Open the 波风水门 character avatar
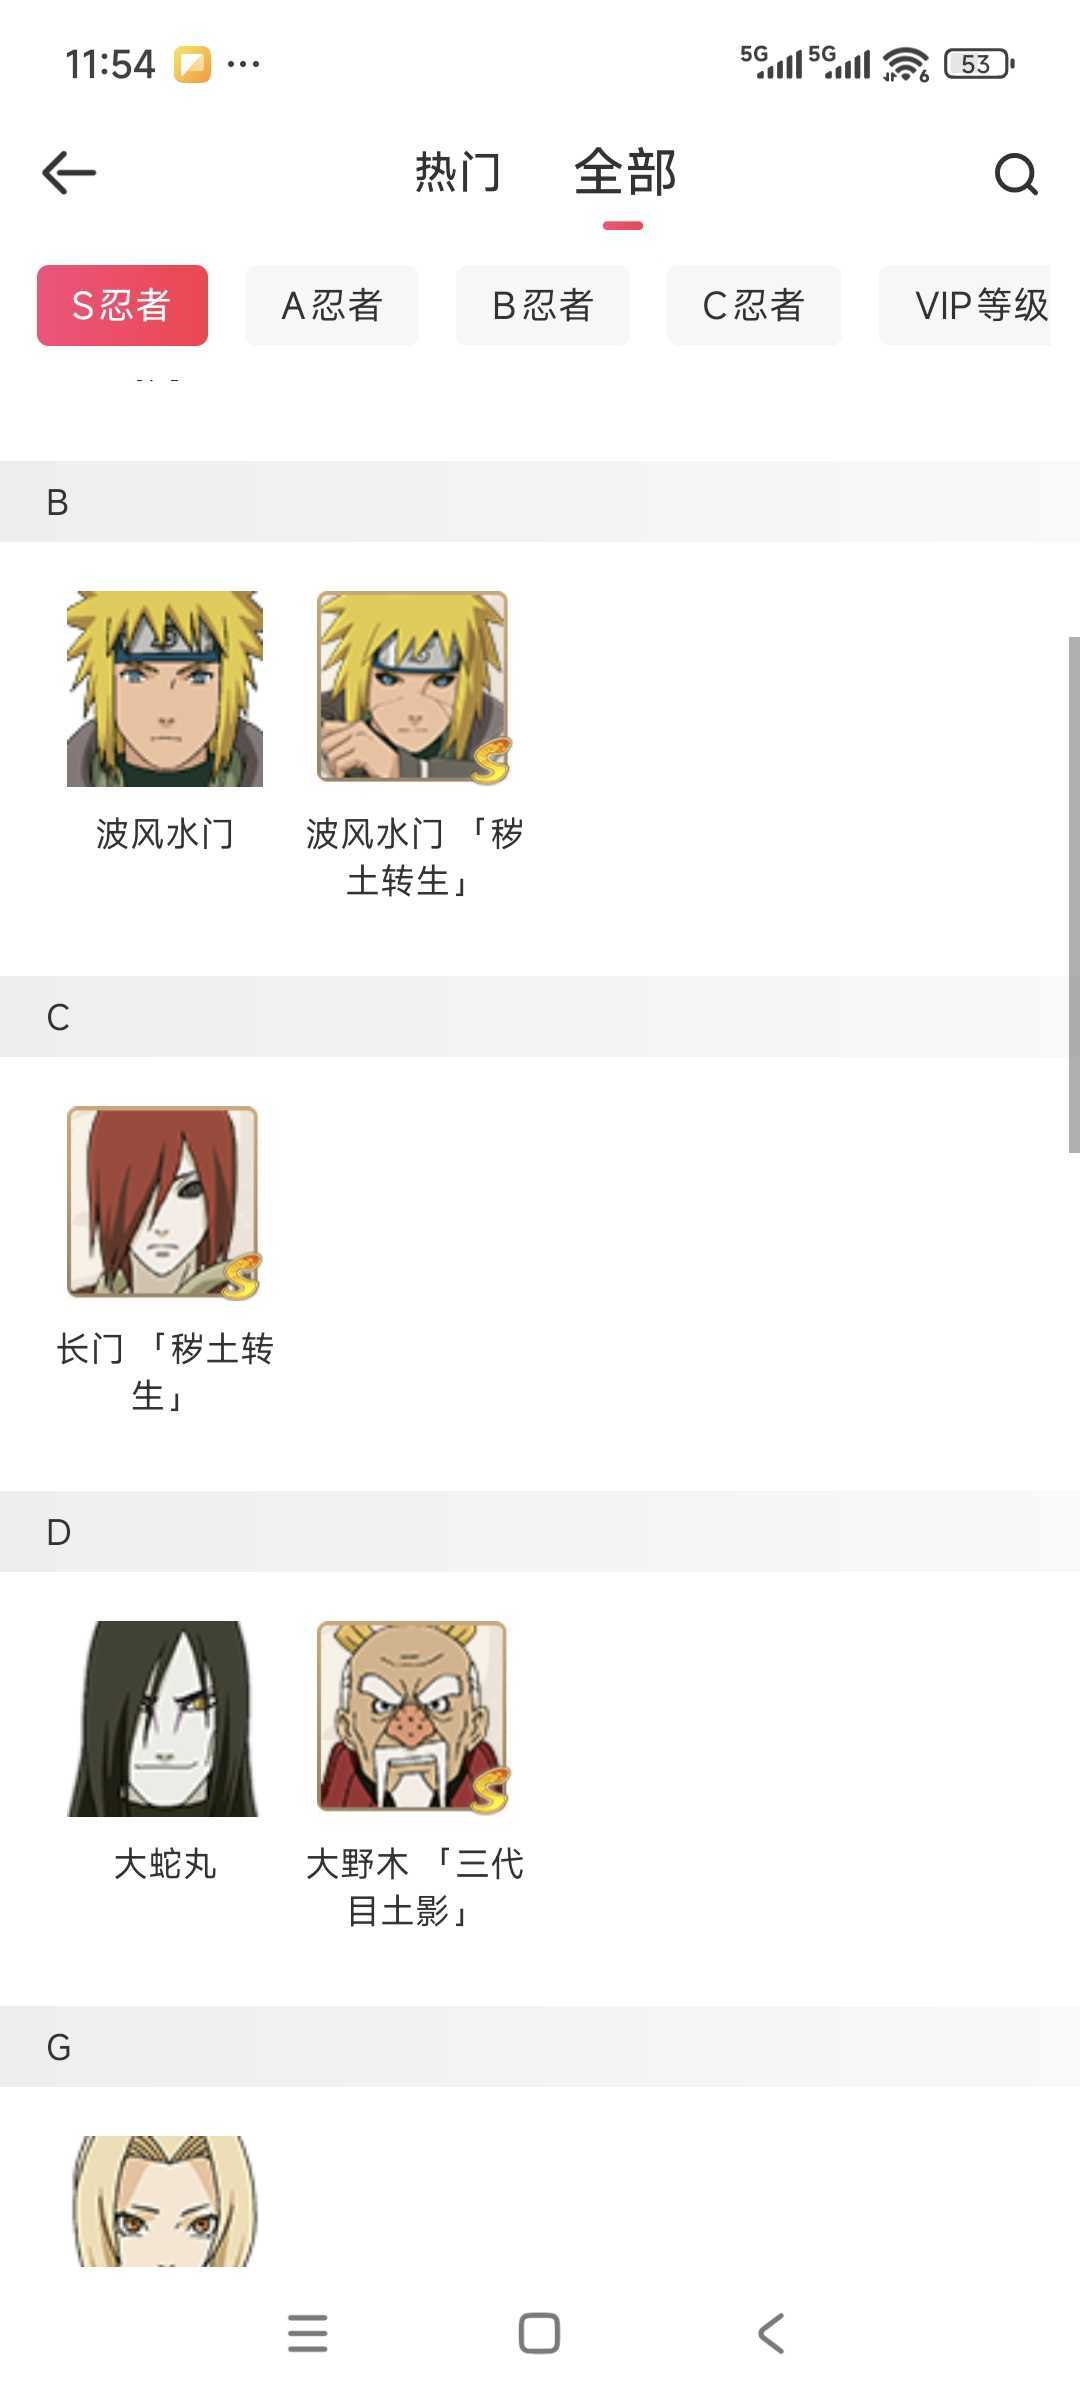Screen dimensions: 1080x2400 pos(165,688)
